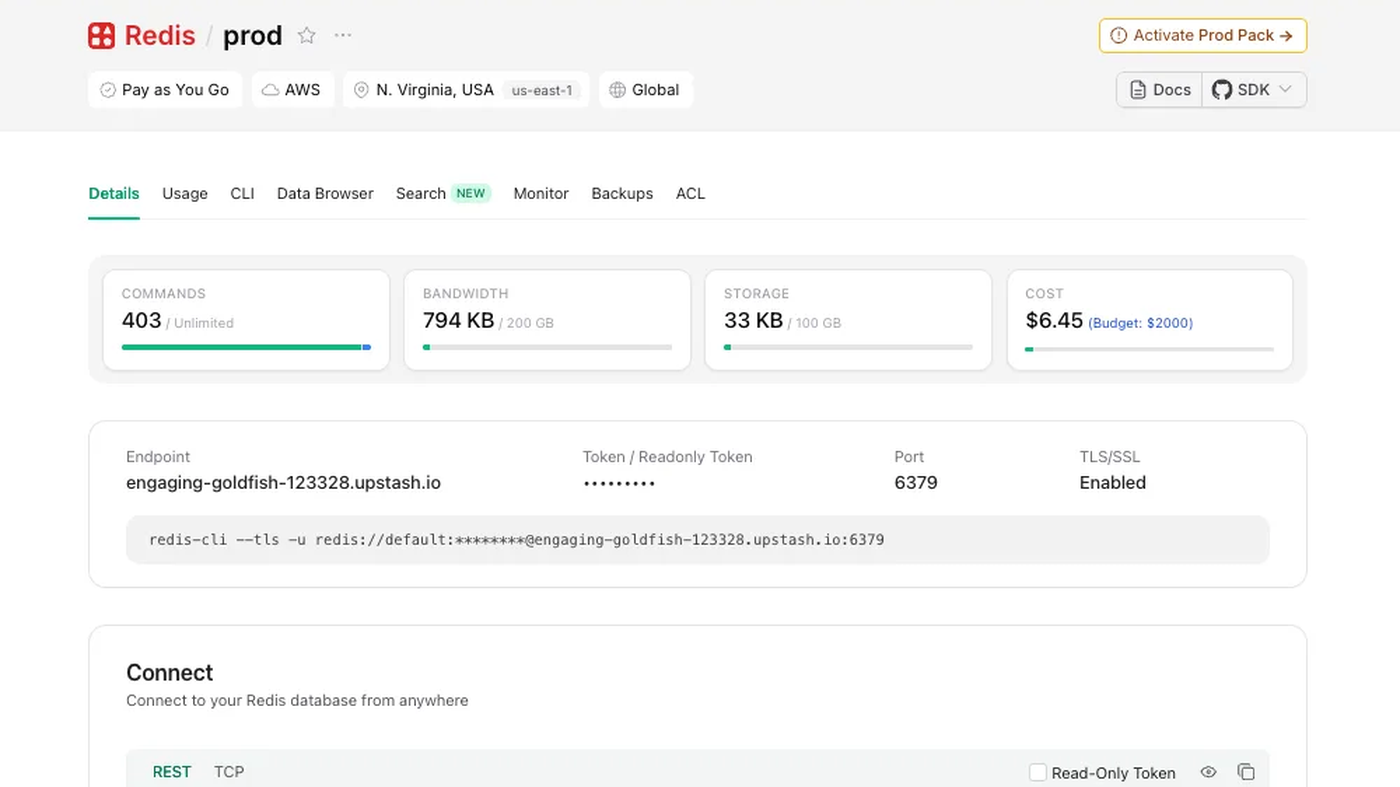Click the red Redis logo icon
1400x787 pixels.
point(102,36)
